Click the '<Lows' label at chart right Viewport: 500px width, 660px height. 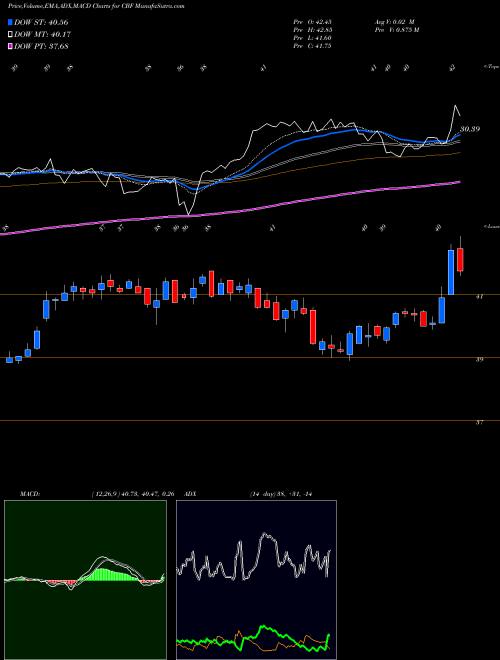[492, 226]
